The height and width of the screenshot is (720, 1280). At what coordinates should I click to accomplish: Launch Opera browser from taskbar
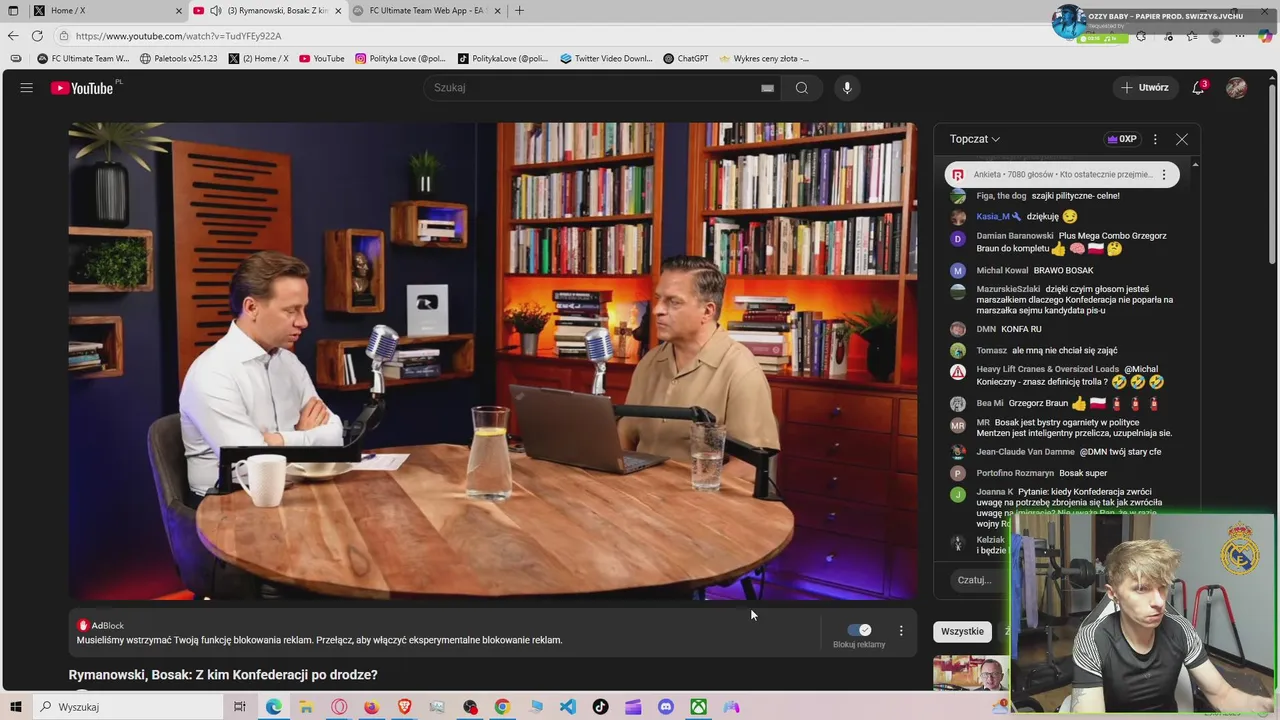pyautogui.click(x=339, y=707)
